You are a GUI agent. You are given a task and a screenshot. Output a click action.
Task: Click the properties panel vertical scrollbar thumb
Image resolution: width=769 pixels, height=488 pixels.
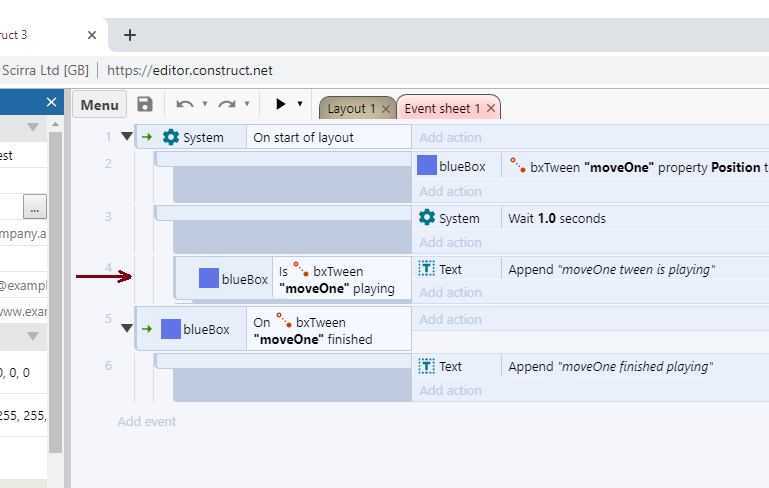pyautogui.click(x=55, y=292)
